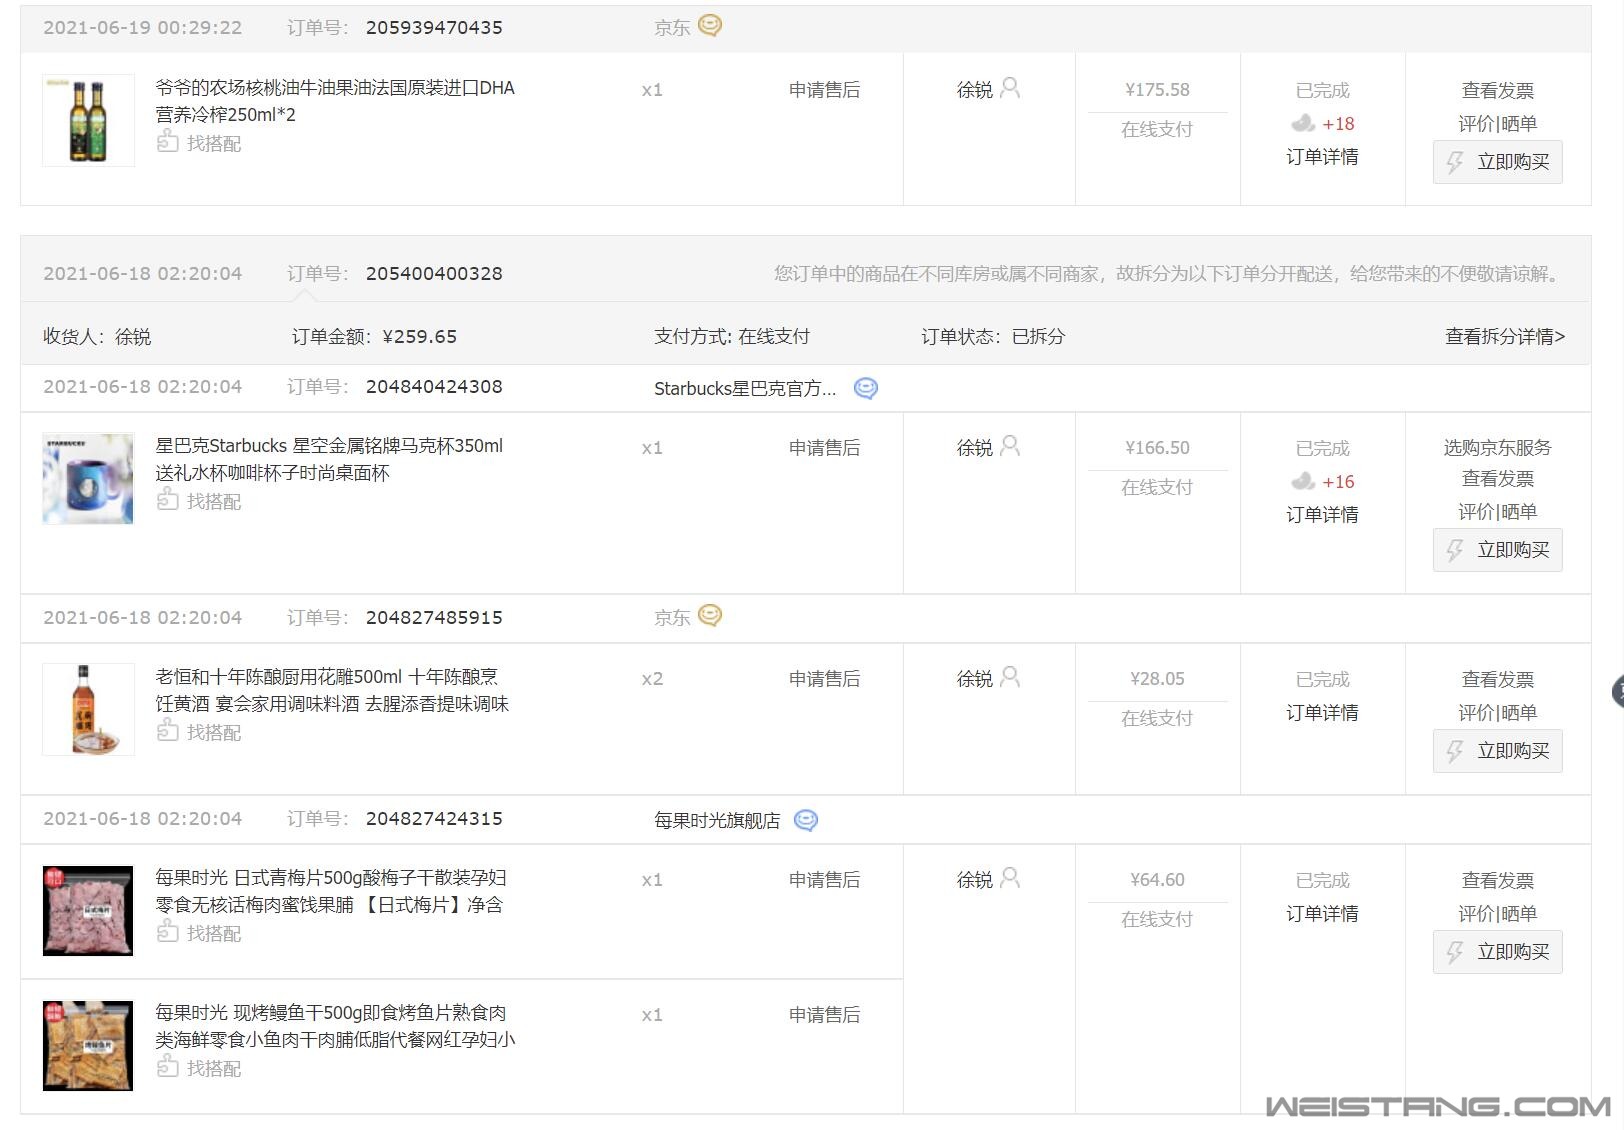Open 烤鳗鱼干 product thumbnail
1624x1130 pixels.
point(88,1045)
